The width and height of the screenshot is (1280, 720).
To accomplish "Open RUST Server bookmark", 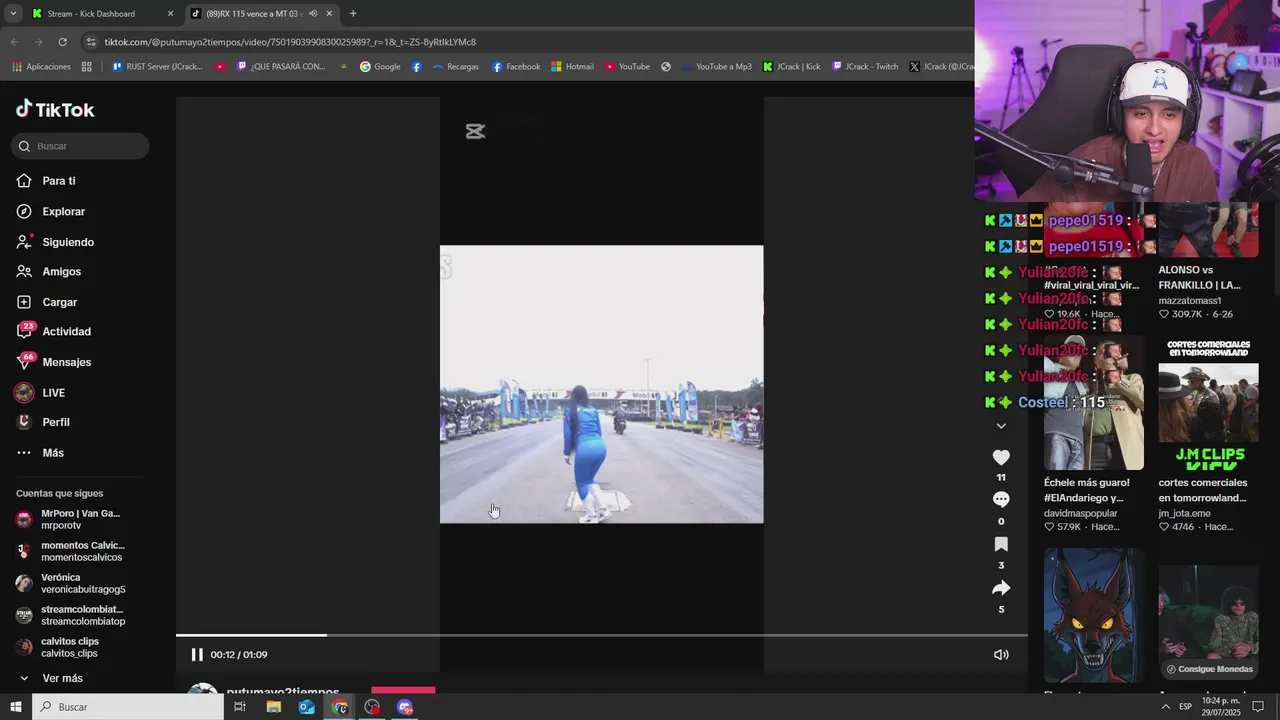I will click(157, 67).
